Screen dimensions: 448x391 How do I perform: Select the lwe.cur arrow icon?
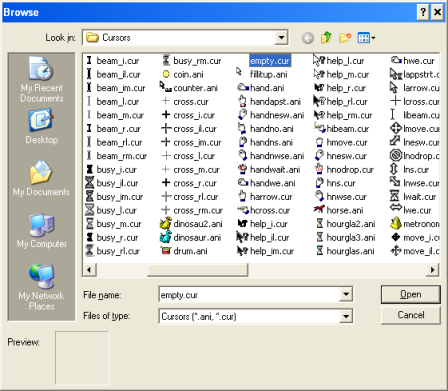coord(395,209)
